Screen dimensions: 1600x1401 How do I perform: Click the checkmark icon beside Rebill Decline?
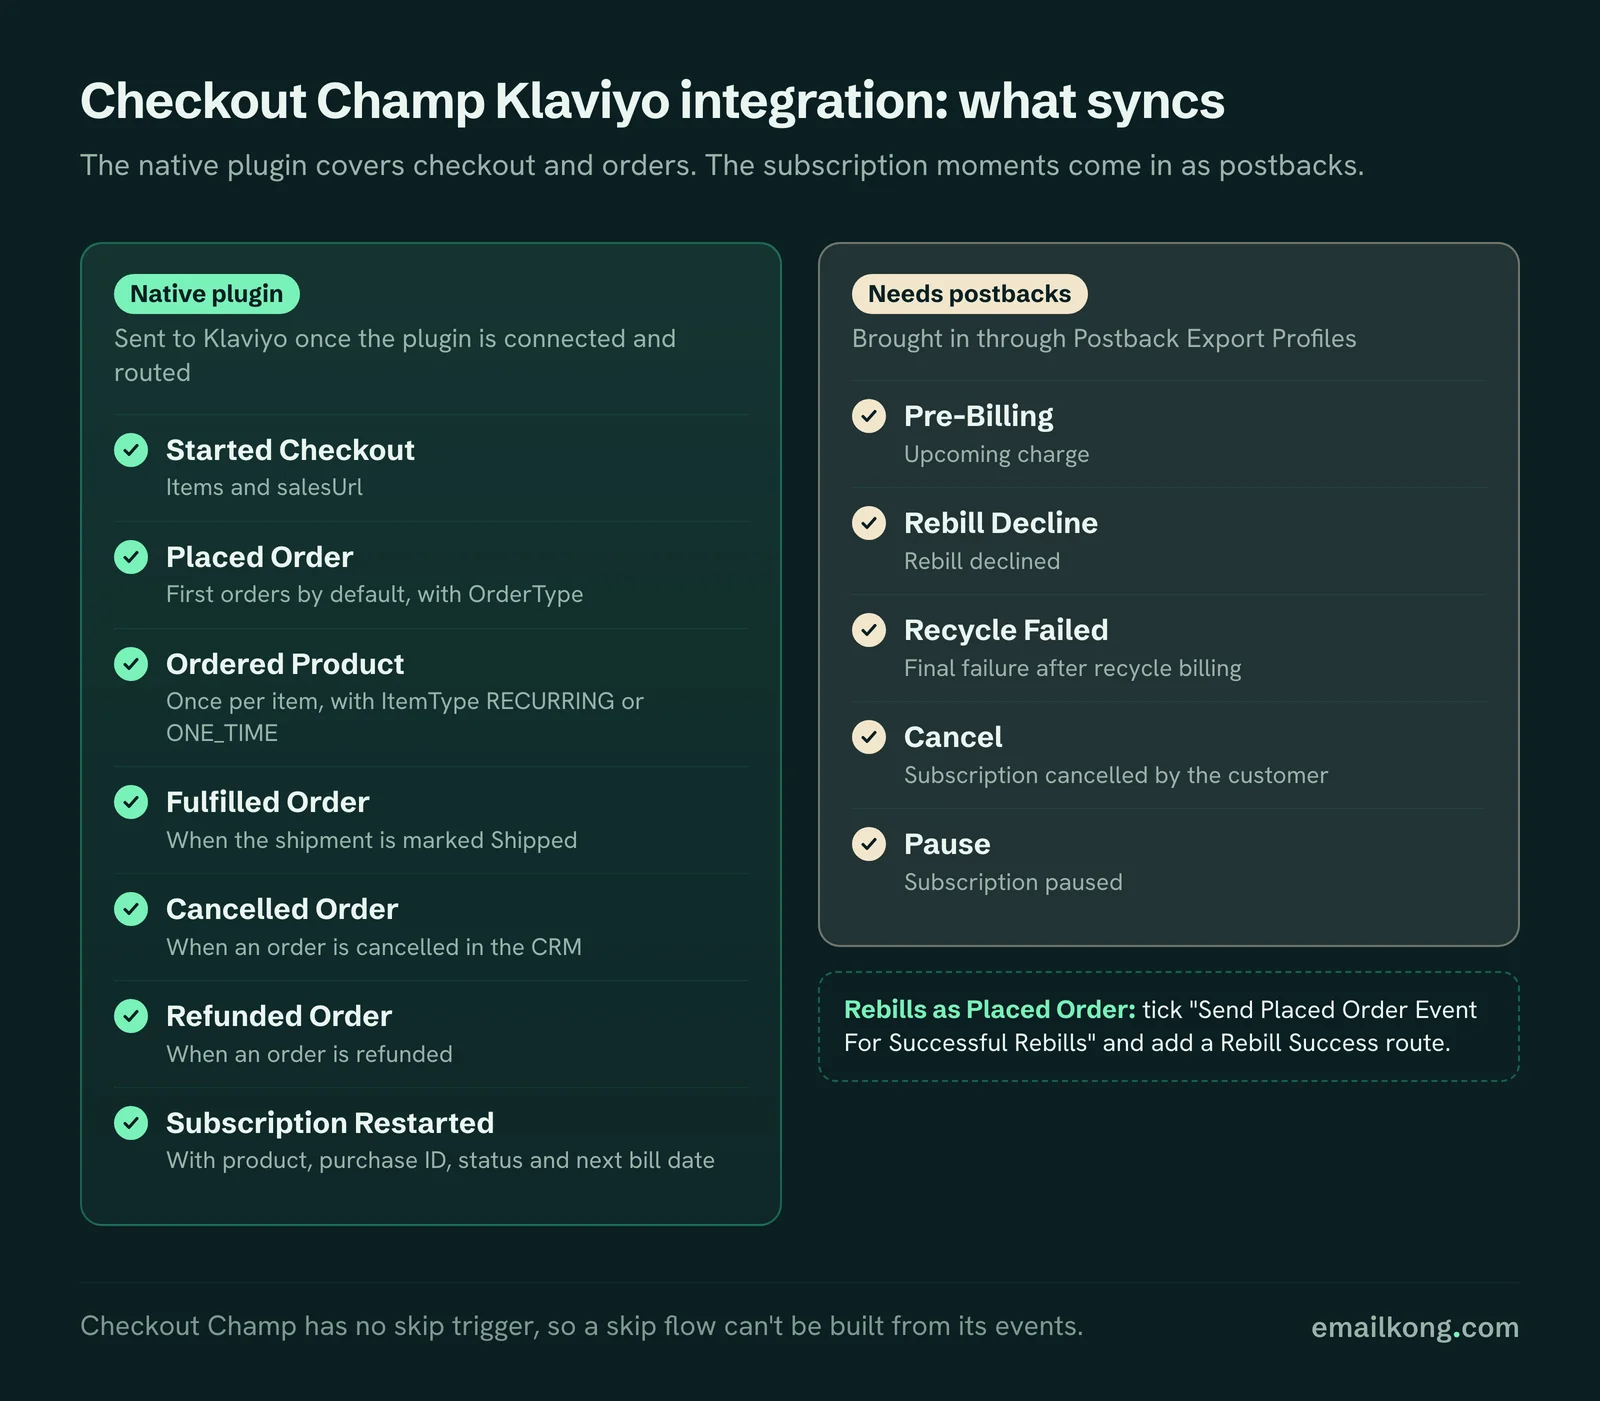[x=869, y=523]
